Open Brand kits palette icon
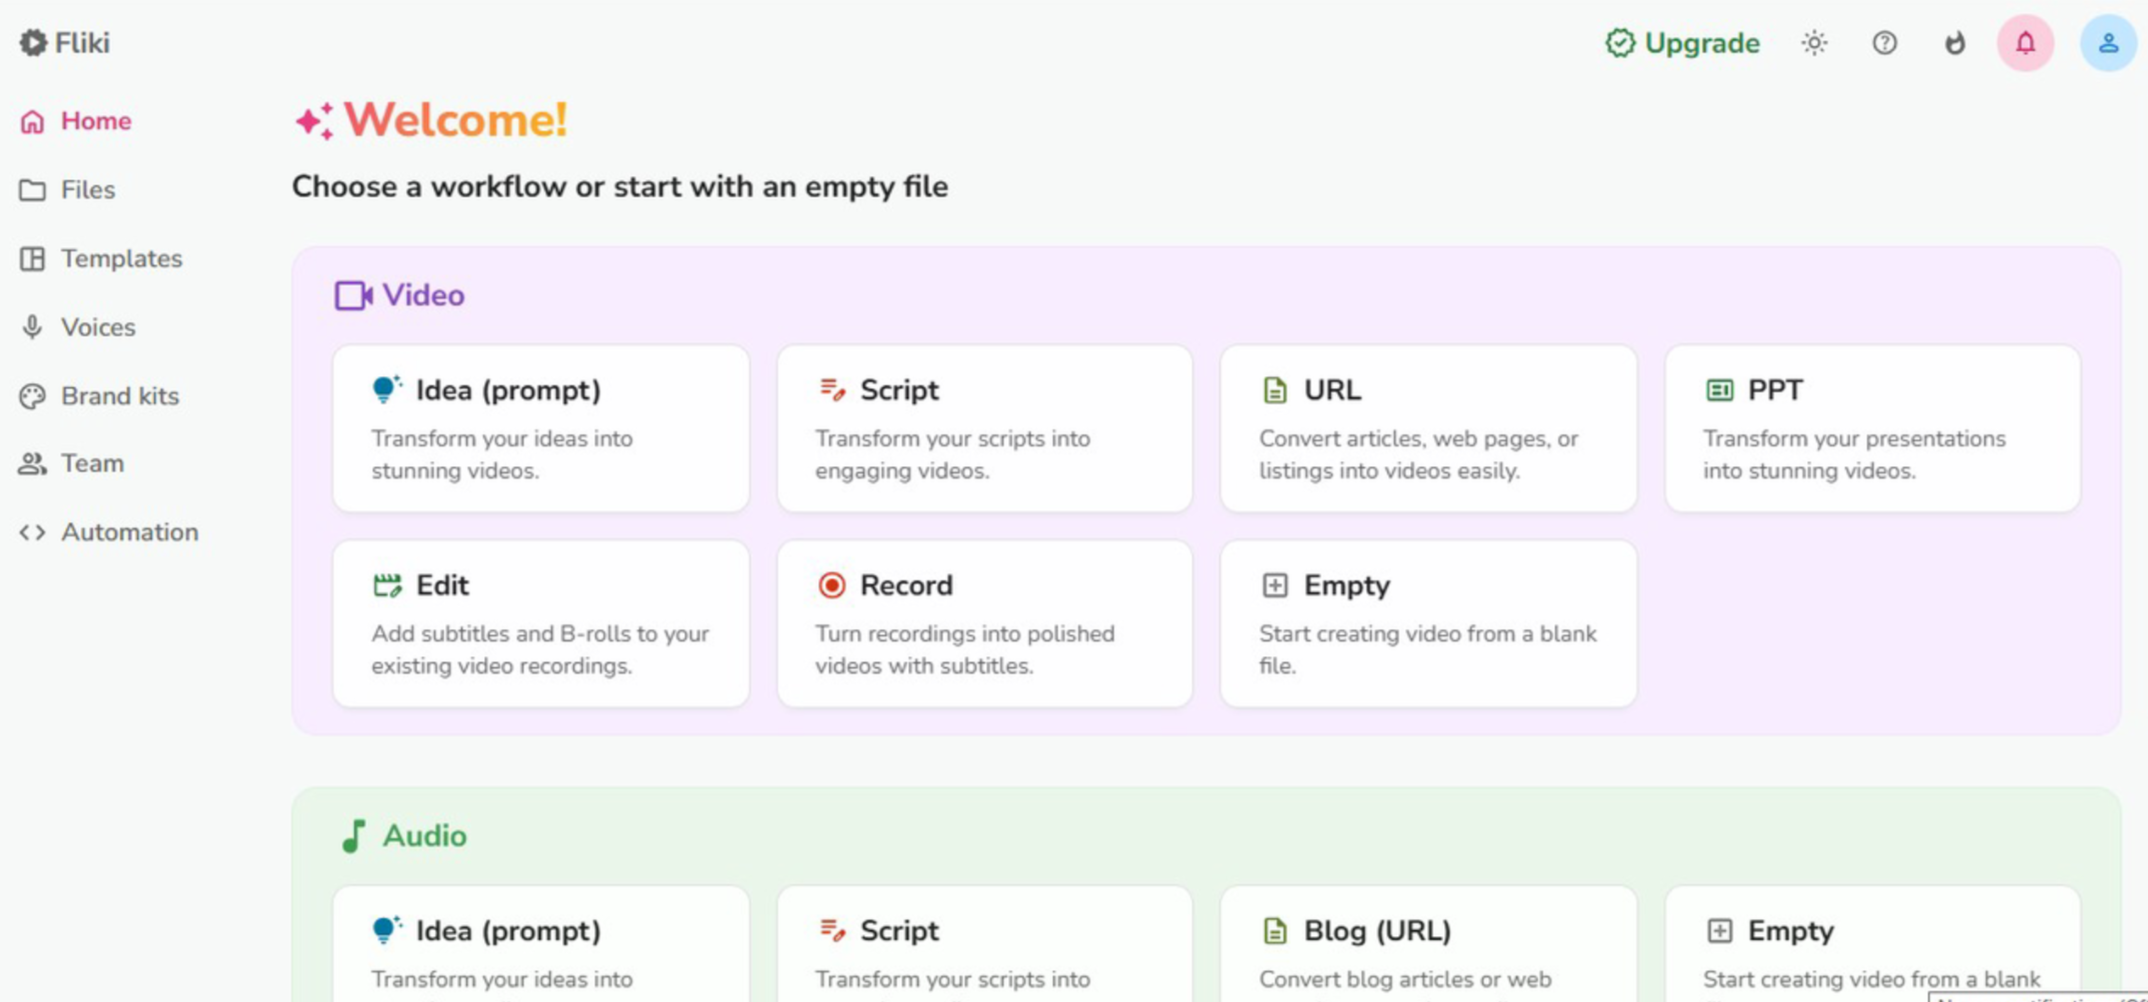Image resolution: width=2148 pixels, height=1002 pixels. (32, 396)
